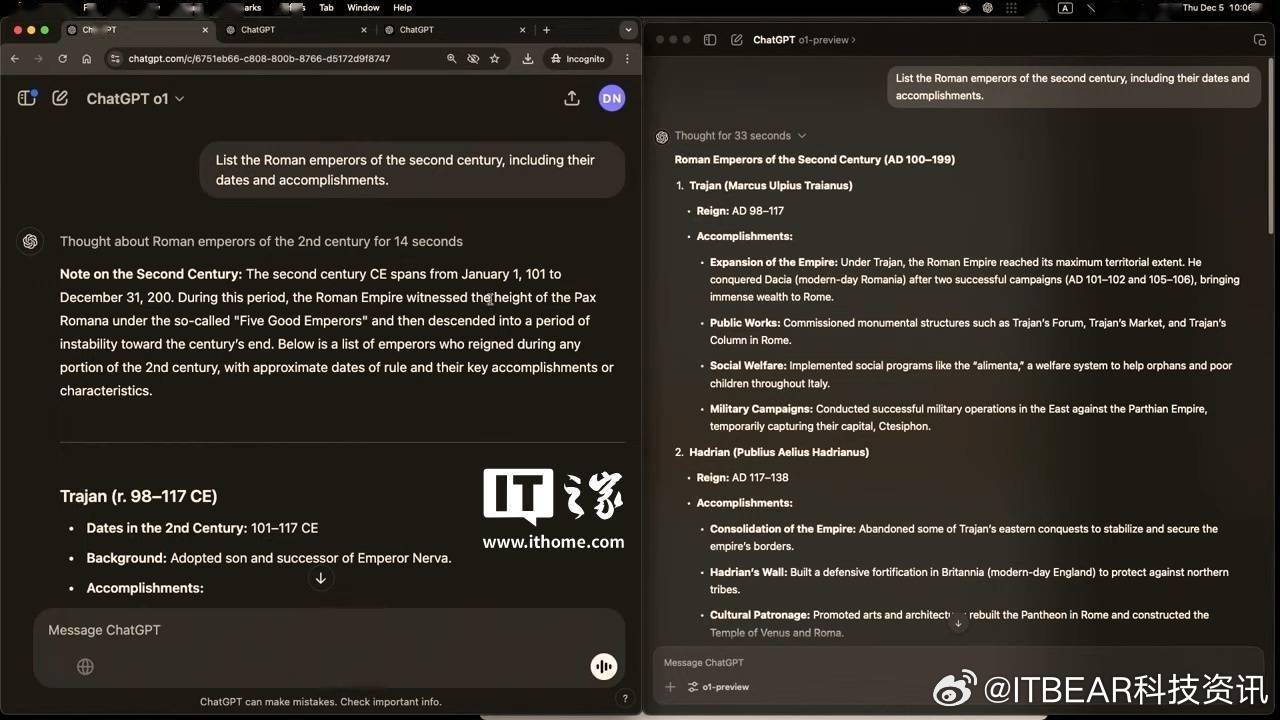Click the crossed-eye tracking protection icon

(x=473, y=59)
